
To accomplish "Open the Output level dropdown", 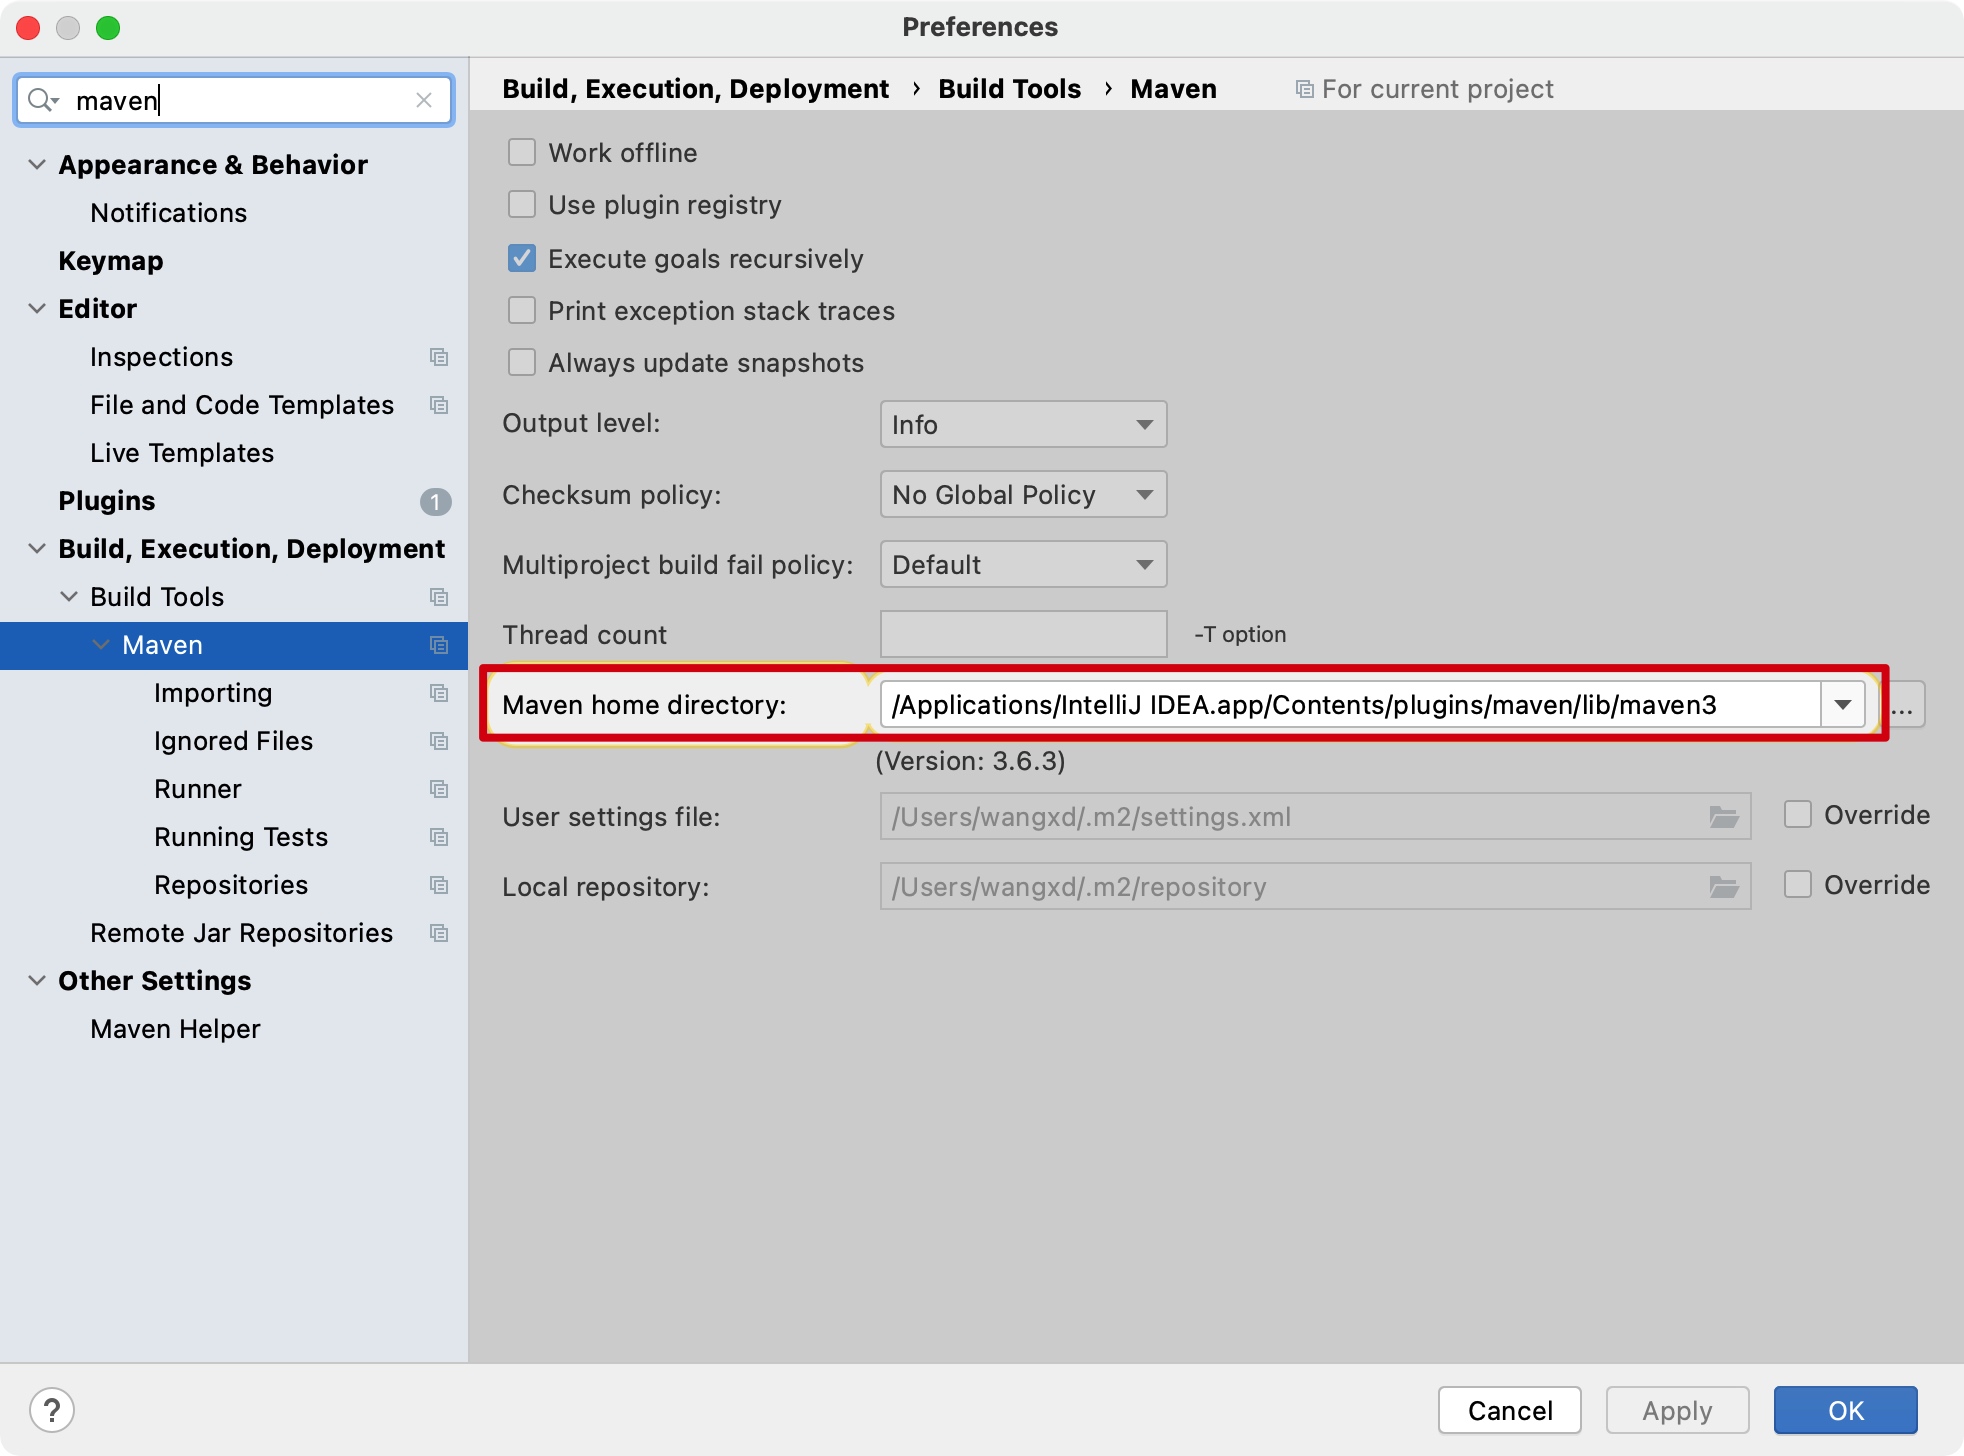I will (1023, 425).
